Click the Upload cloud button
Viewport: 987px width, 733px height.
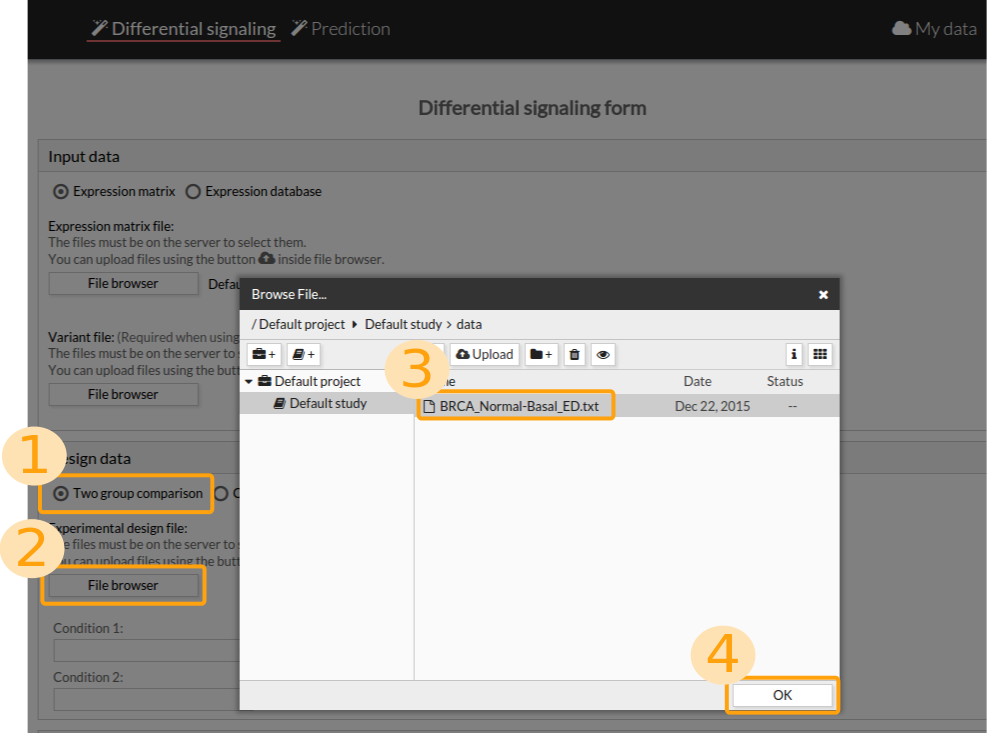point(485,354)
